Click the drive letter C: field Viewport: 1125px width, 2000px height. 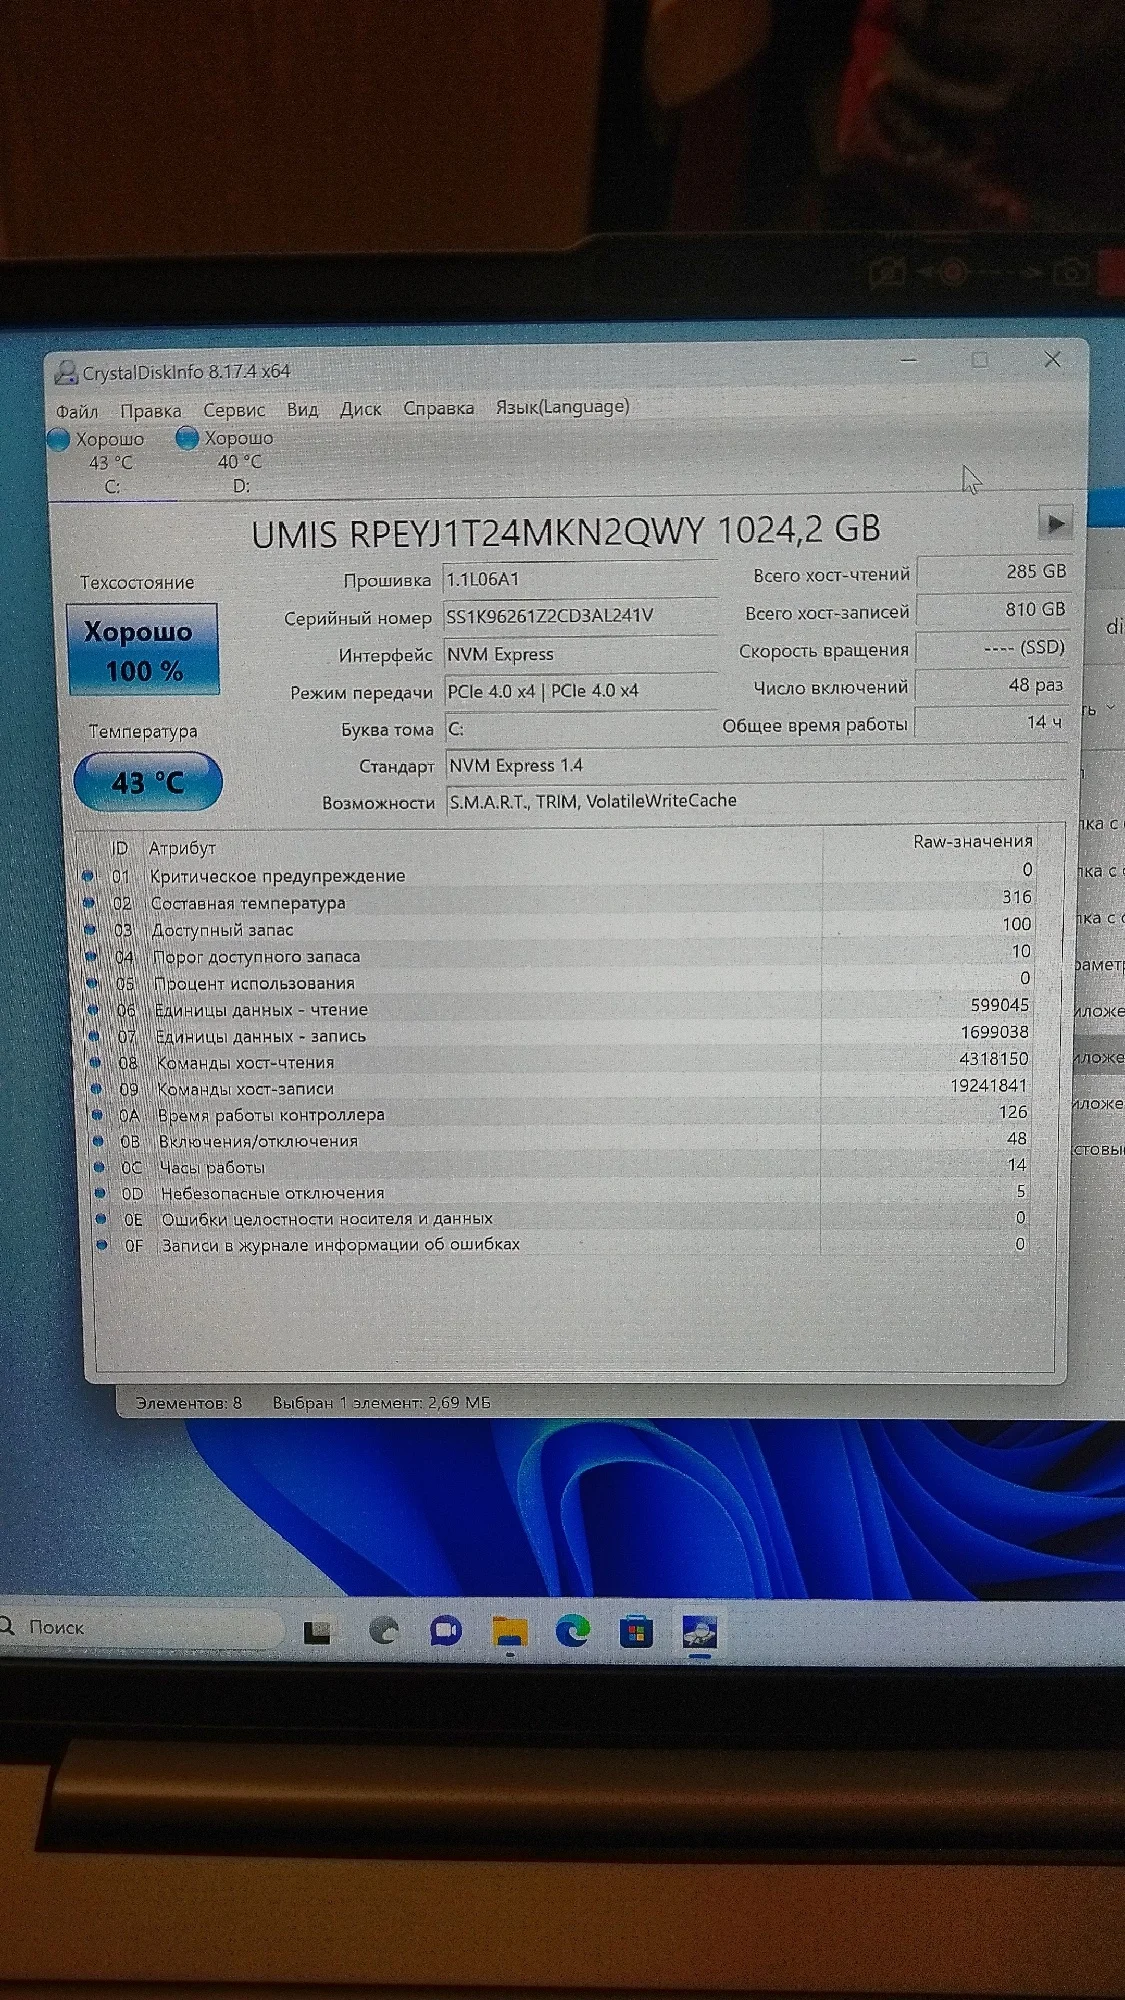click(x=581, y=728)
